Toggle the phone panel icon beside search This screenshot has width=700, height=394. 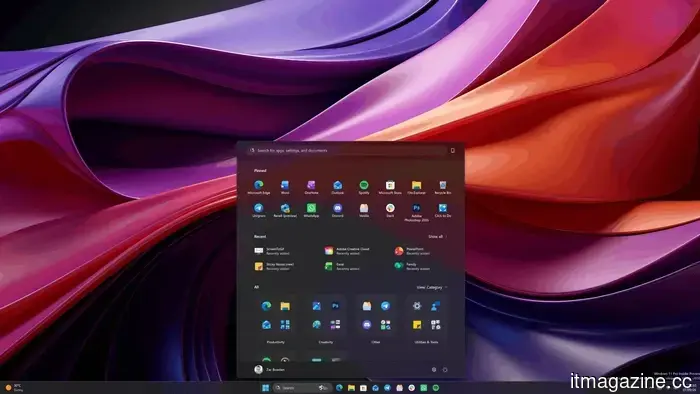click(453, 150)
